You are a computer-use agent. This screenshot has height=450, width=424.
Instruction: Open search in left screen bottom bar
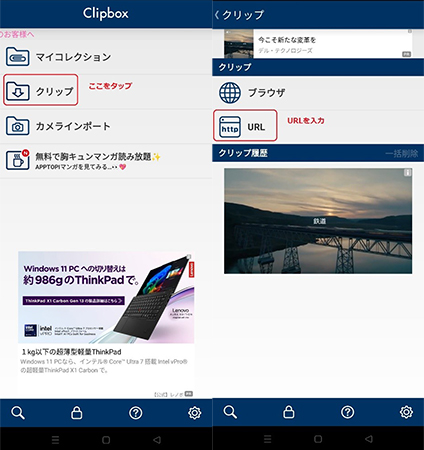pos(18,413)
